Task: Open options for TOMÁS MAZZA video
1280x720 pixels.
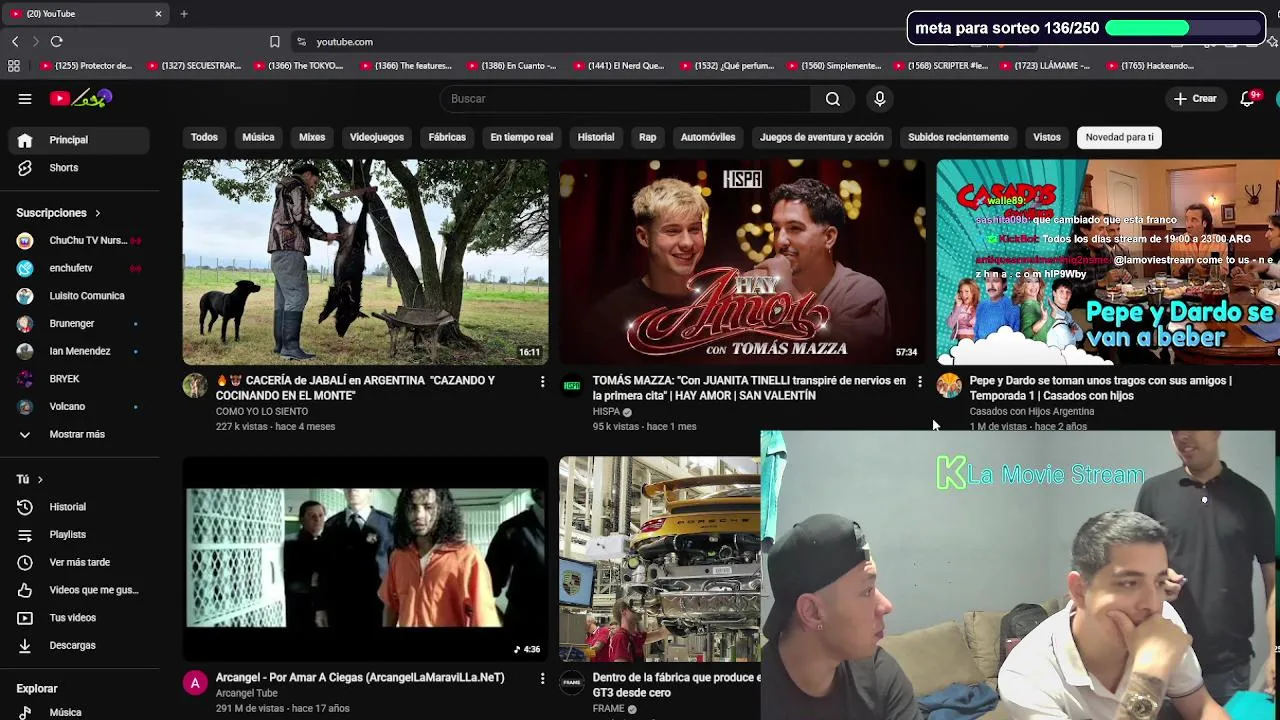Action: pyautogui.click(x=919, y=381)
